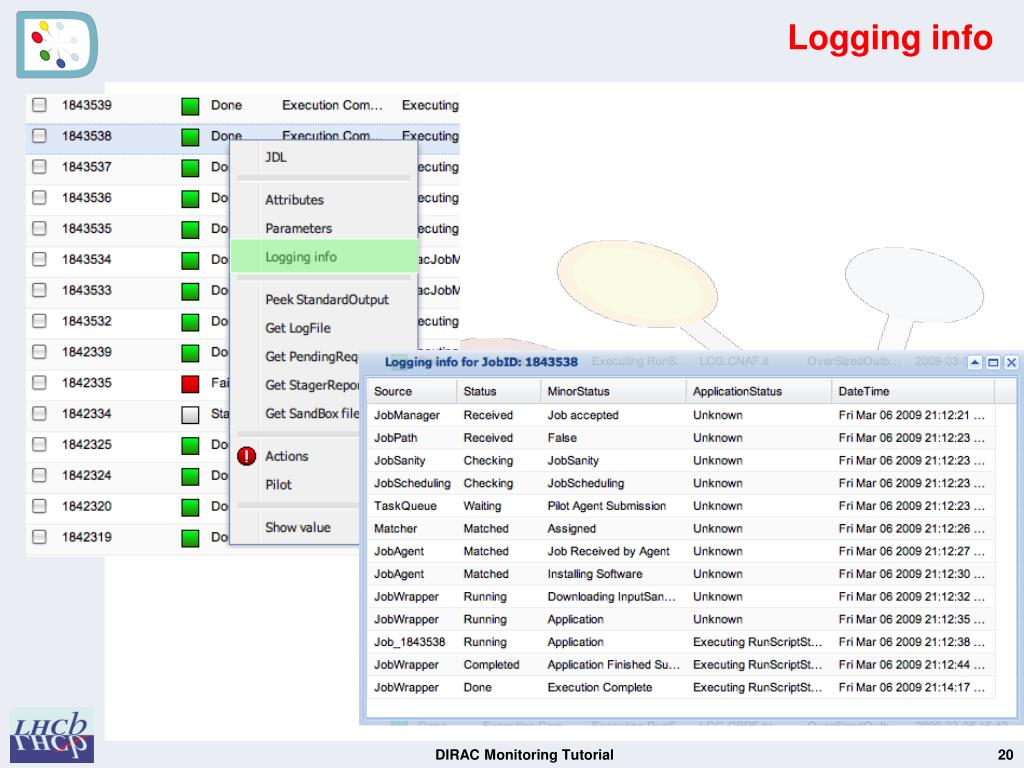
Task: Click 'Pilot Agent Submission' minor status
Action: click(x=607, y=505)
